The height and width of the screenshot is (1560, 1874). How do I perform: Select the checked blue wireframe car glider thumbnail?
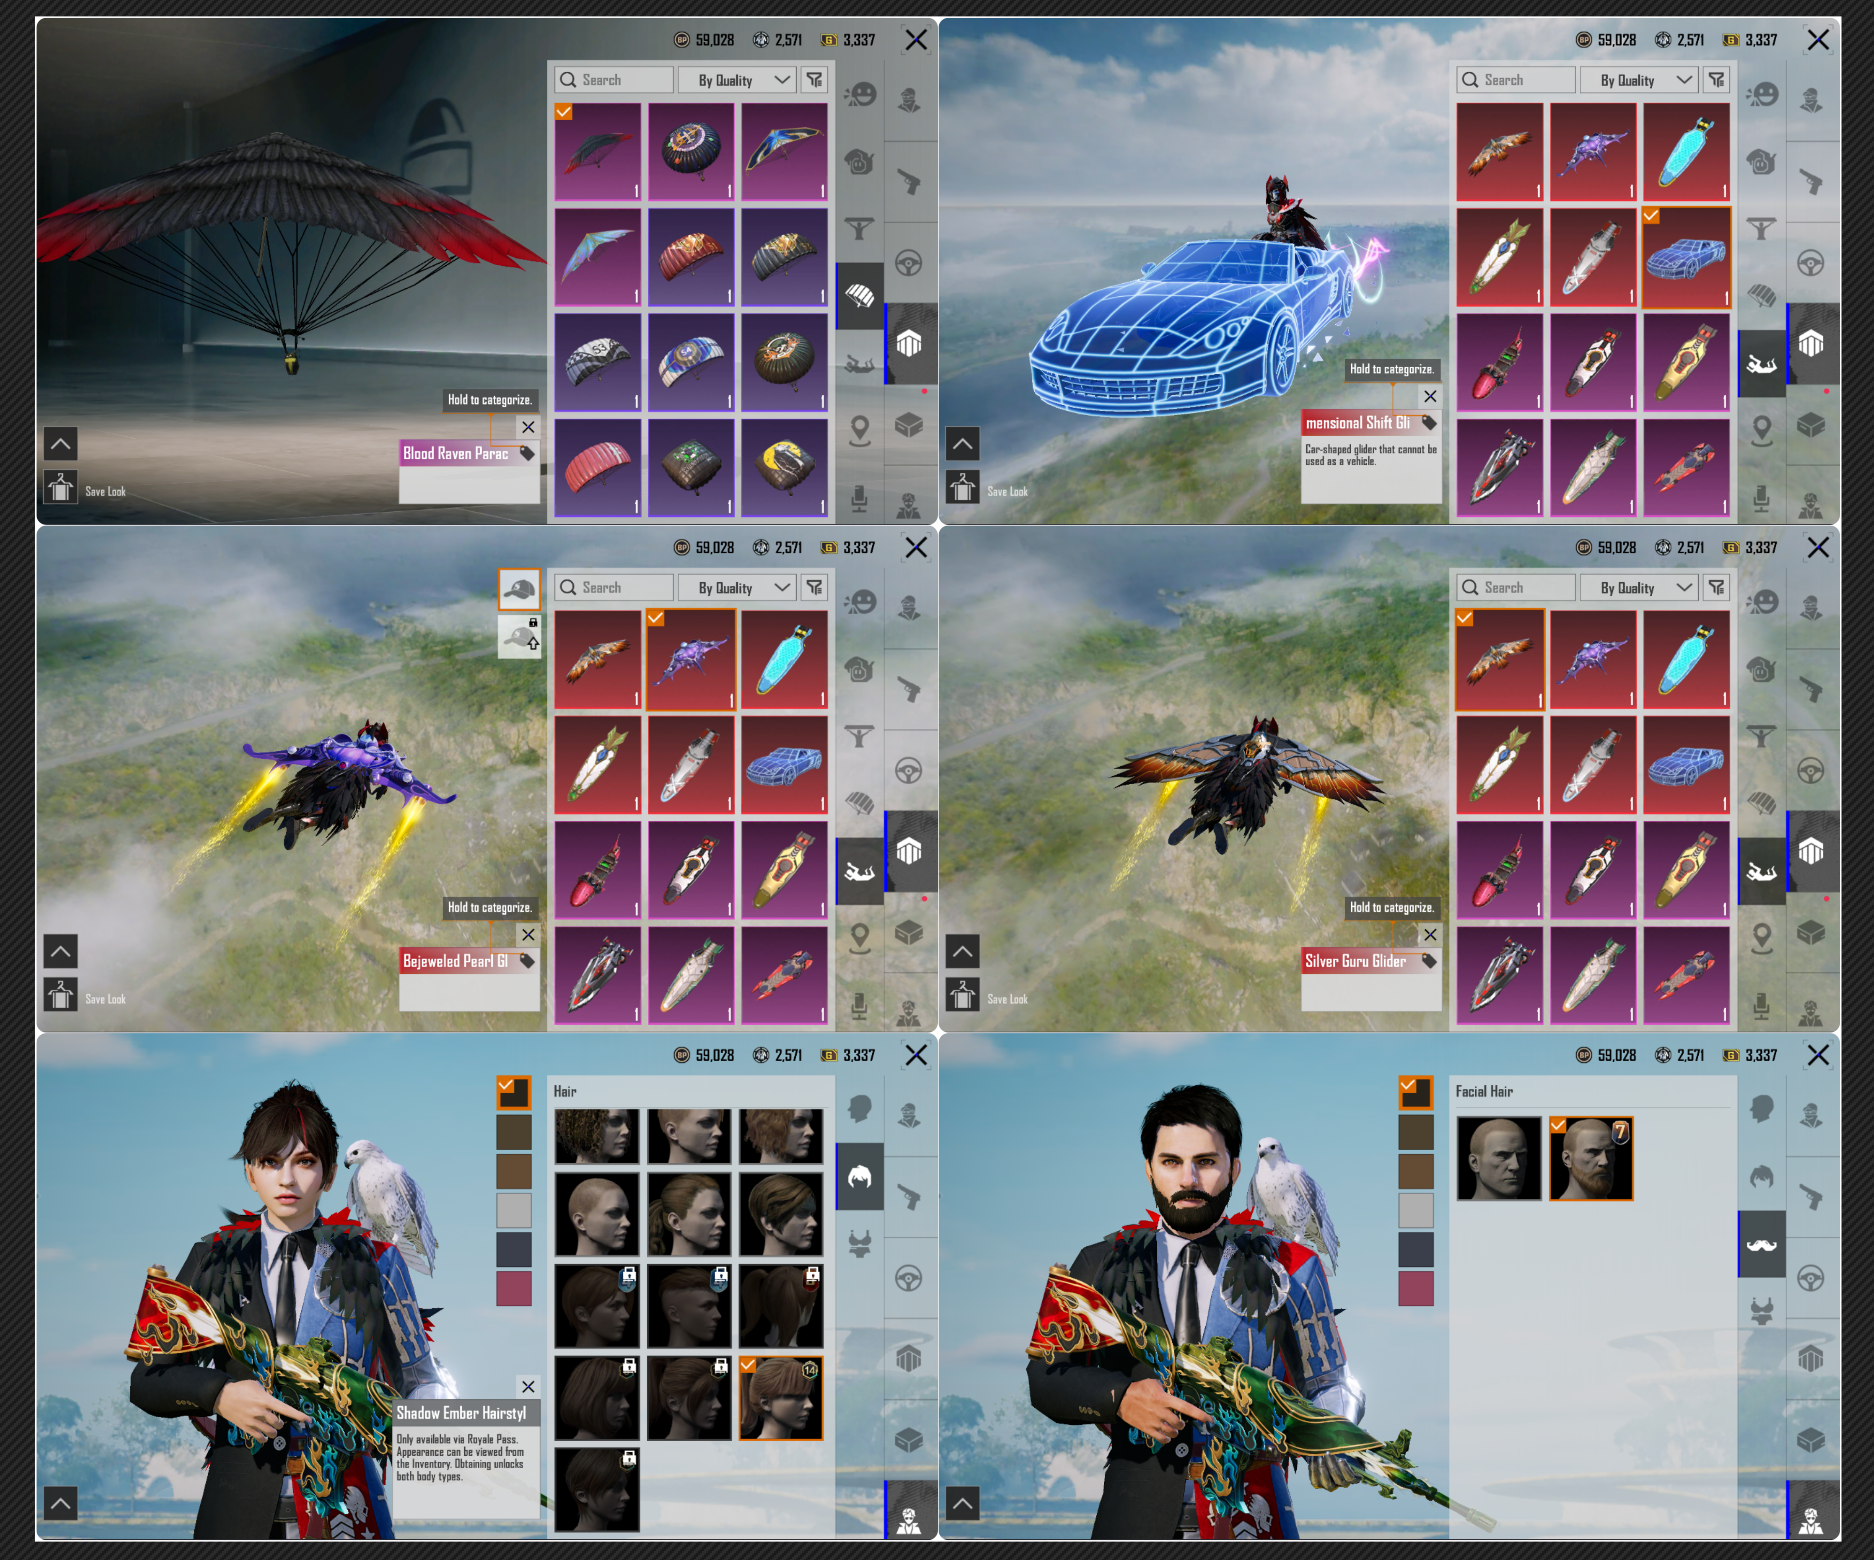click(x=1687, y=258)
